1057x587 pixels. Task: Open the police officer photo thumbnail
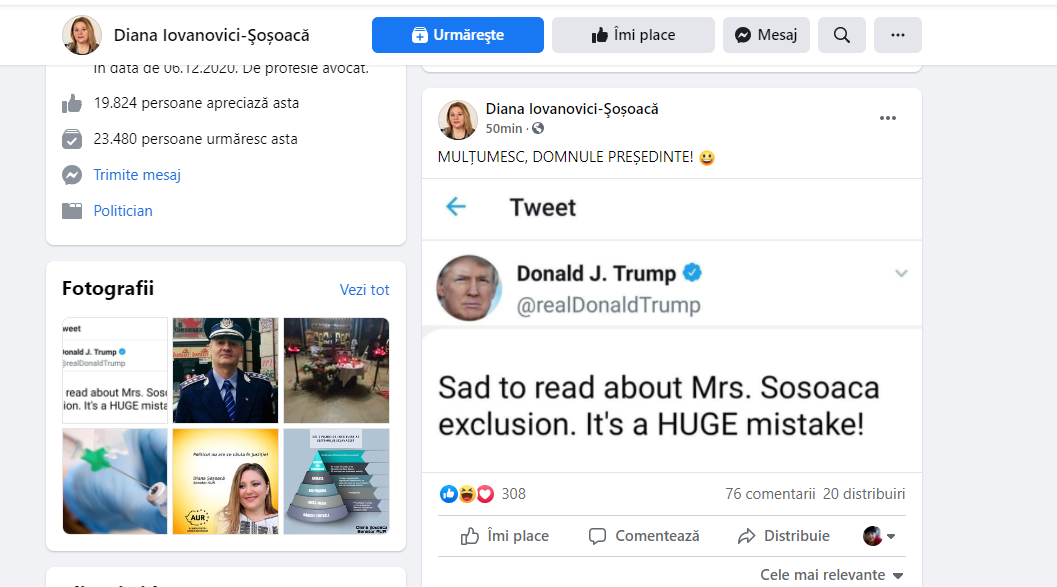pos(225,370)
